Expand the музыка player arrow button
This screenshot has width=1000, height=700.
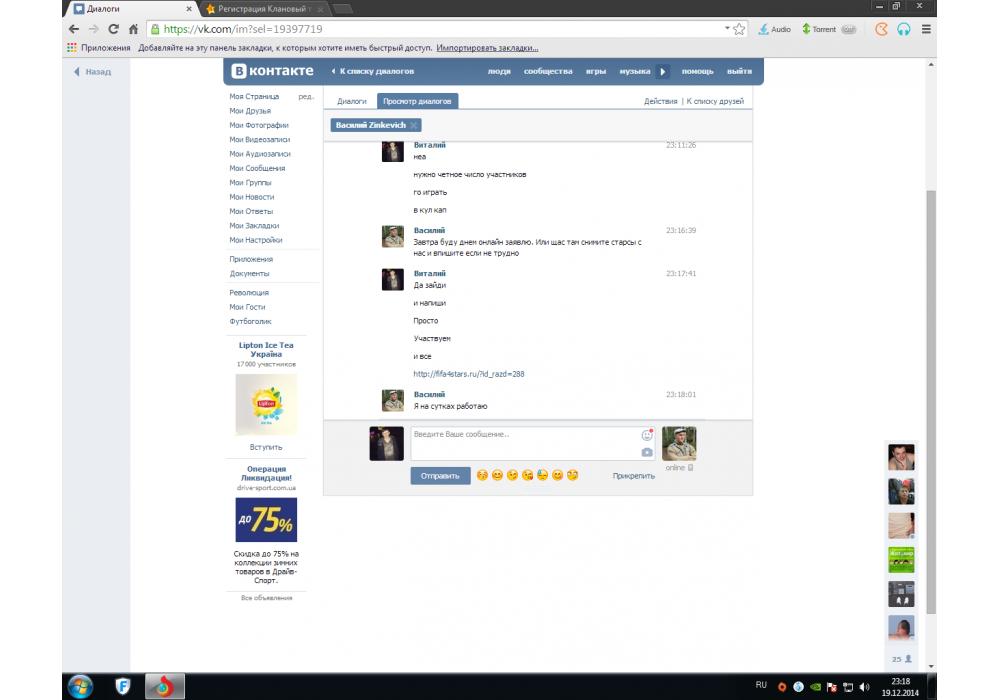tap(662, 71)
